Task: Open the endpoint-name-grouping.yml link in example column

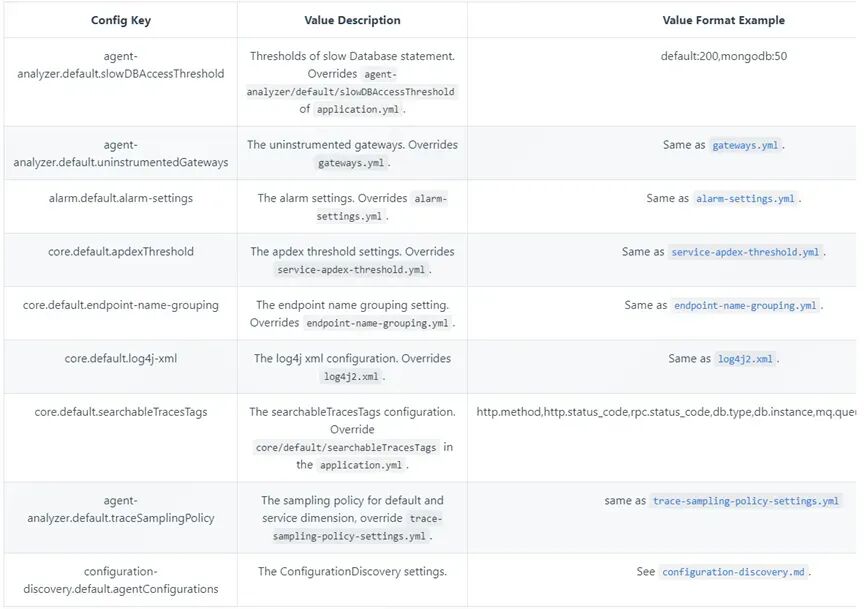Action: pos(745,305)
